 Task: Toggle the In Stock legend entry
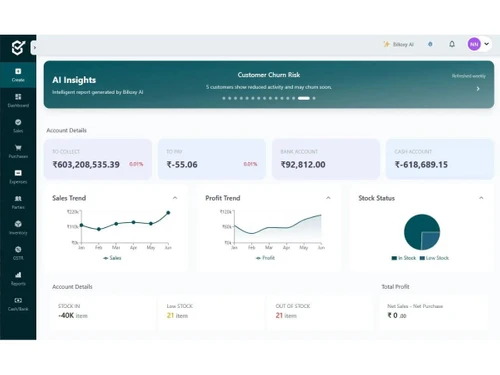404,258
